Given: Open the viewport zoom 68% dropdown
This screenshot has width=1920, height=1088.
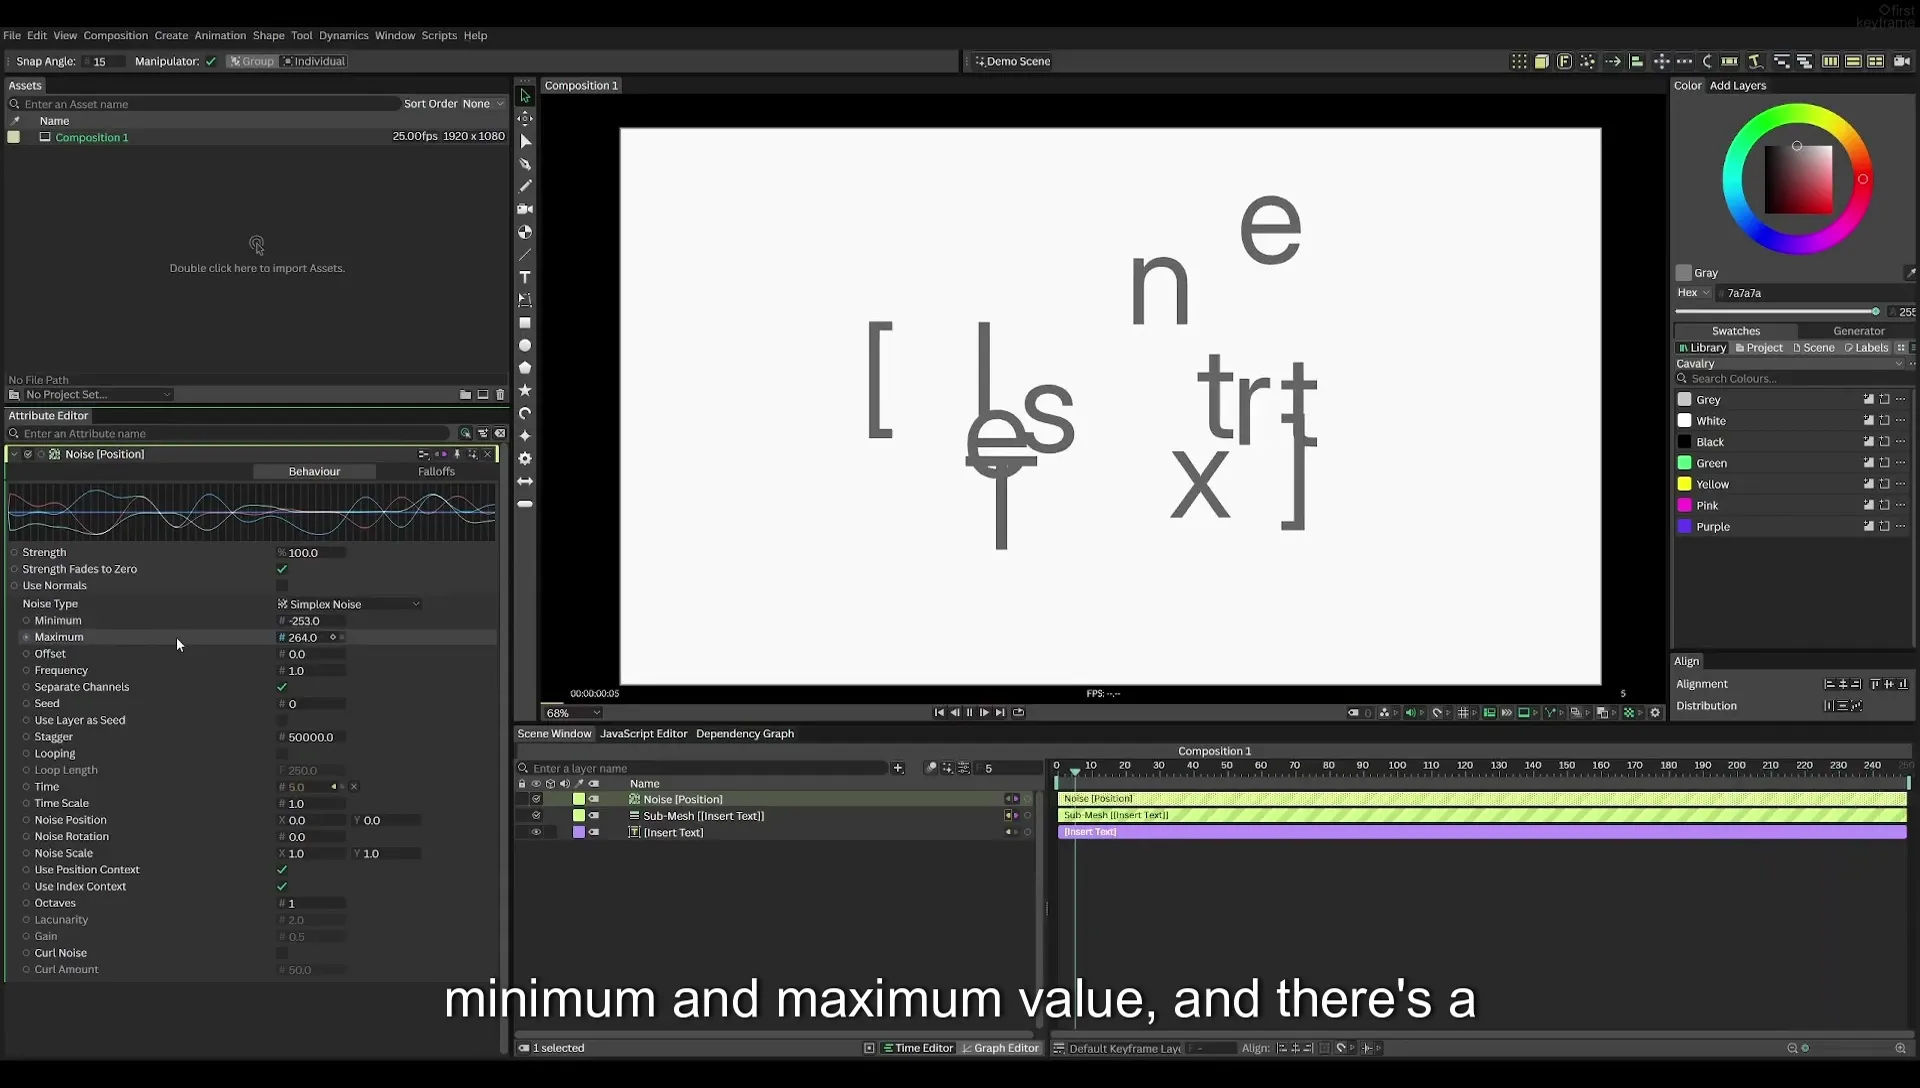Looking at the screenshot, I should [x=573, y=713].
